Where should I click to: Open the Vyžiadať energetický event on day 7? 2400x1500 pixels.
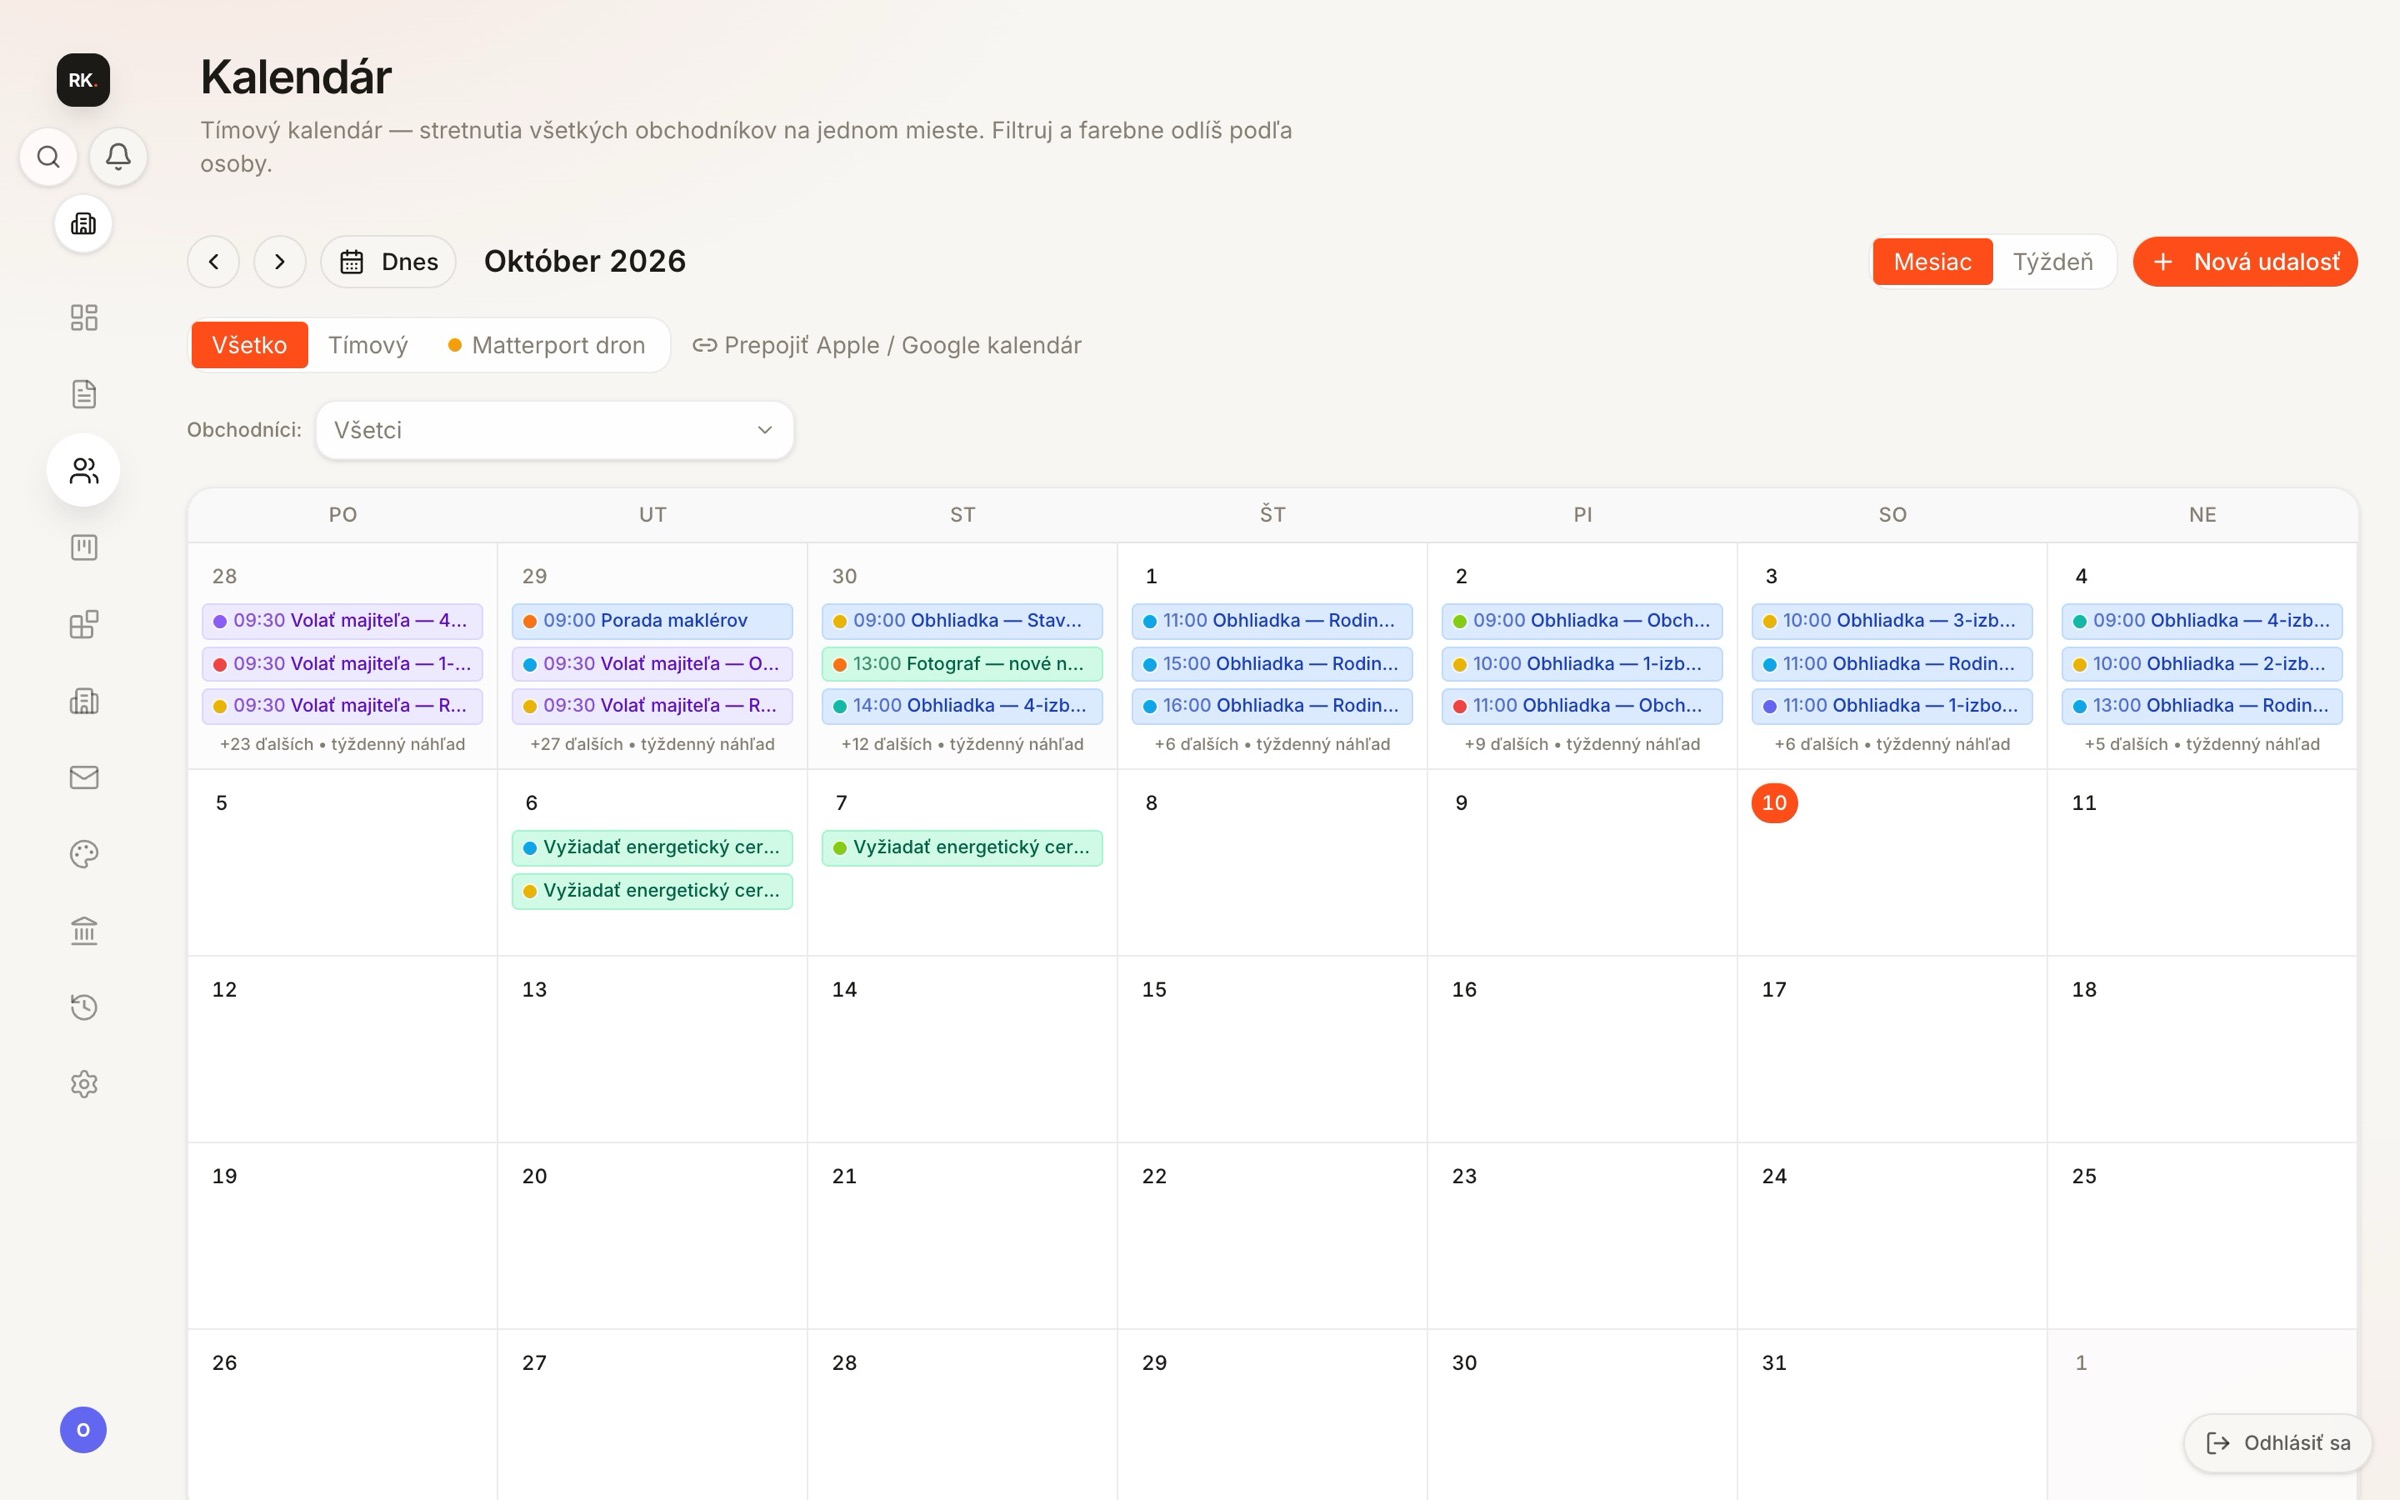click(x=962, y=848)
